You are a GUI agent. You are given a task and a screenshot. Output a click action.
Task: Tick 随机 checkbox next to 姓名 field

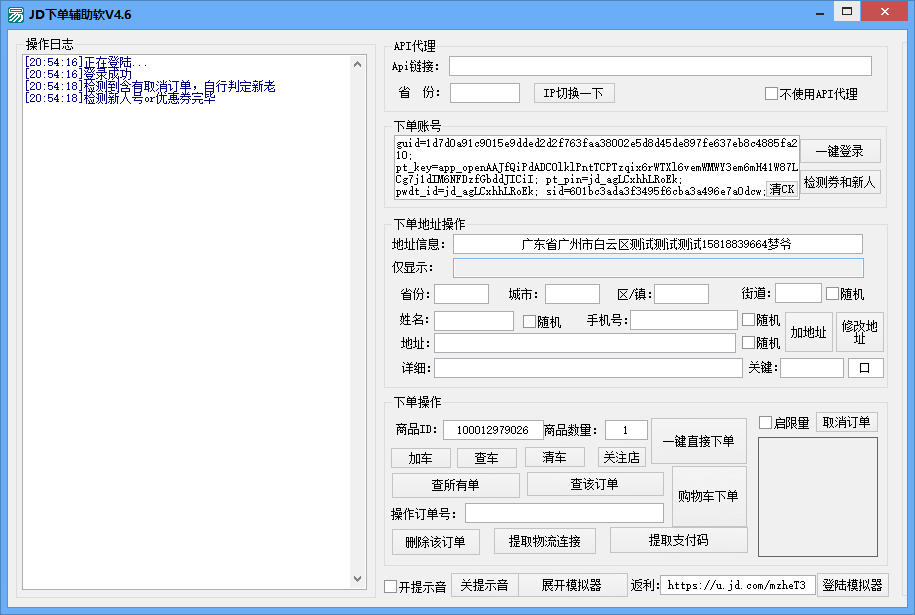click(529, 321)
